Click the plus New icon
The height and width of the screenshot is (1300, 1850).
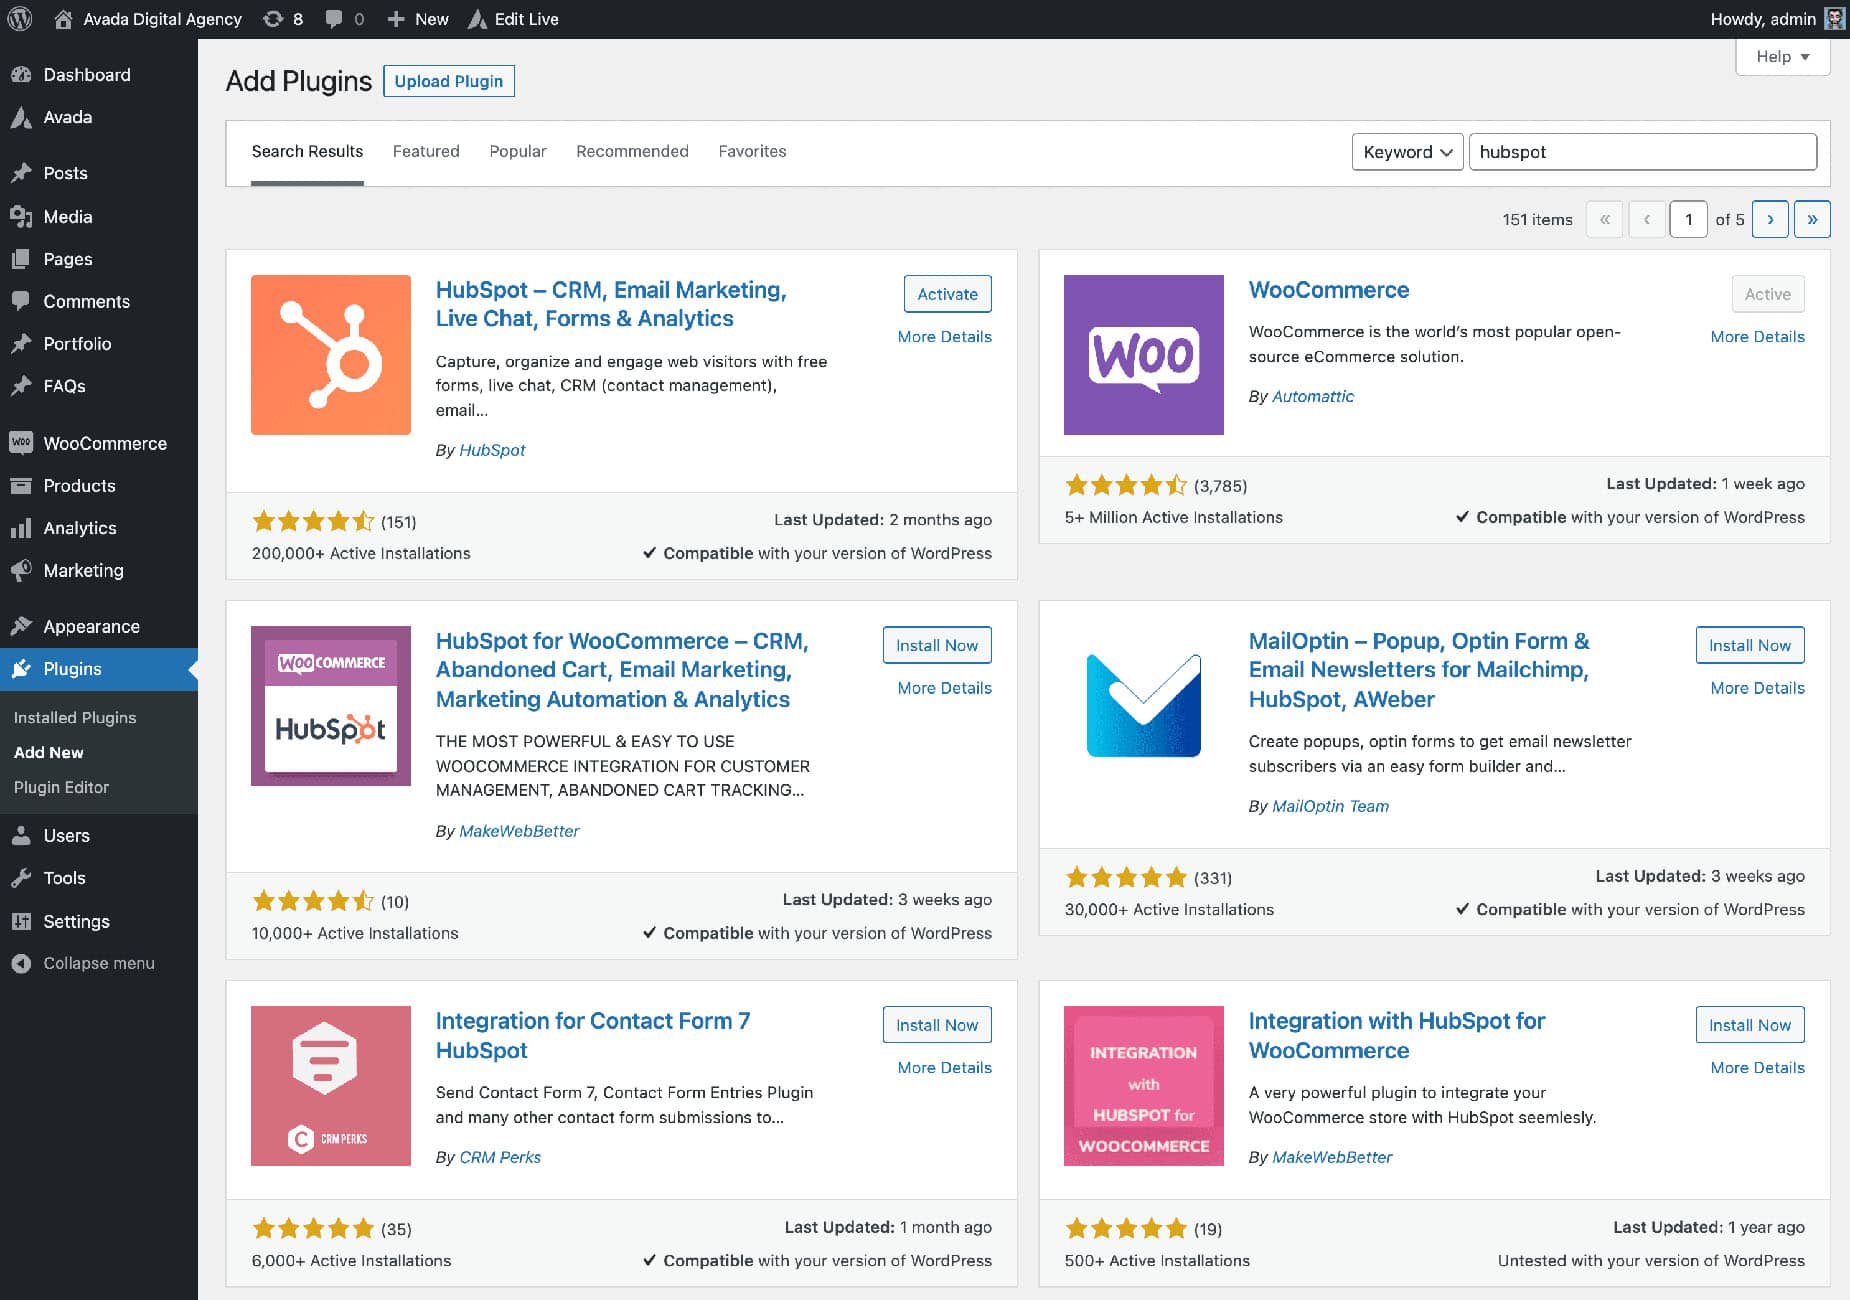[396, 19]
